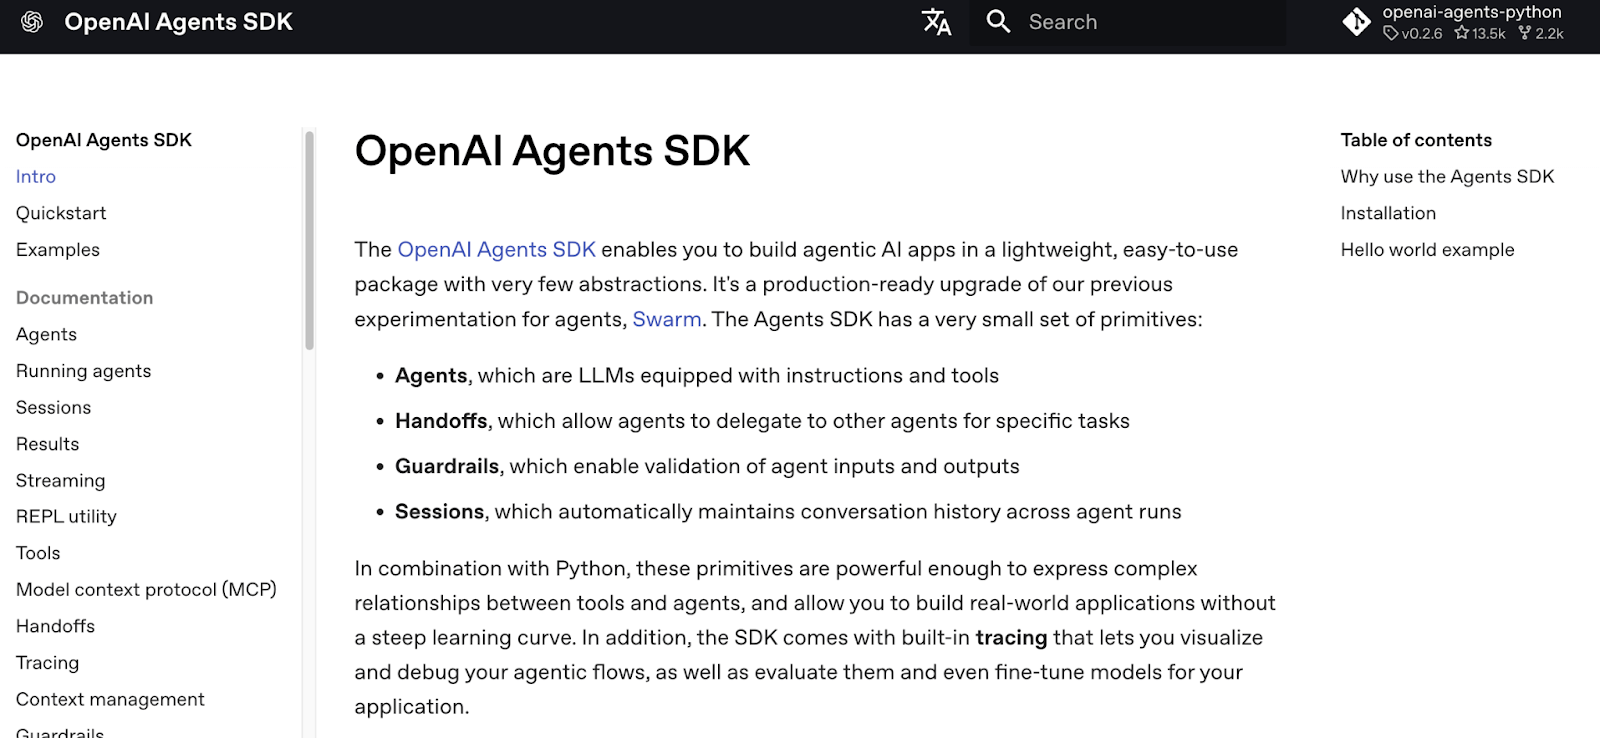Select Quickstart in the sidebar

61,213
